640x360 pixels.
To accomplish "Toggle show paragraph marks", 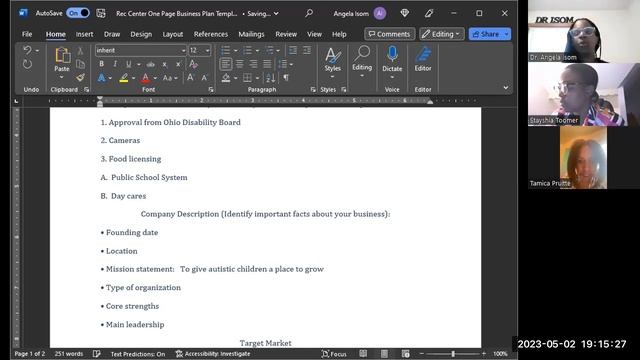I will coord(286,78).
